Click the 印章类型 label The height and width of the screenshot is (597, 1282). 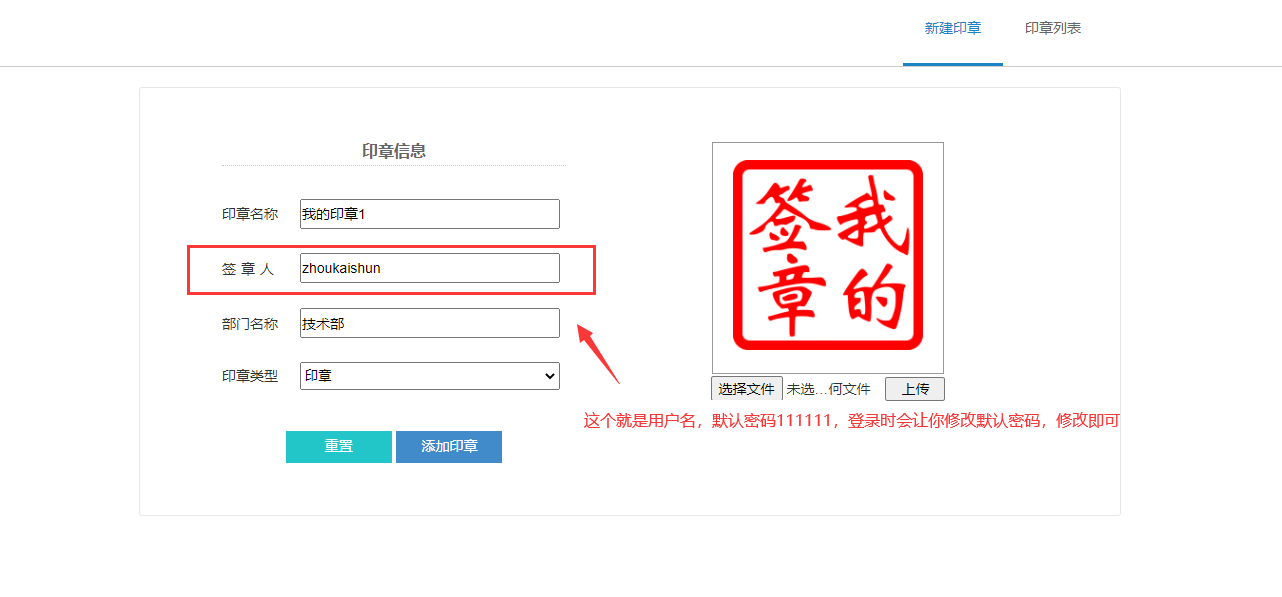(x=250, y=377)
